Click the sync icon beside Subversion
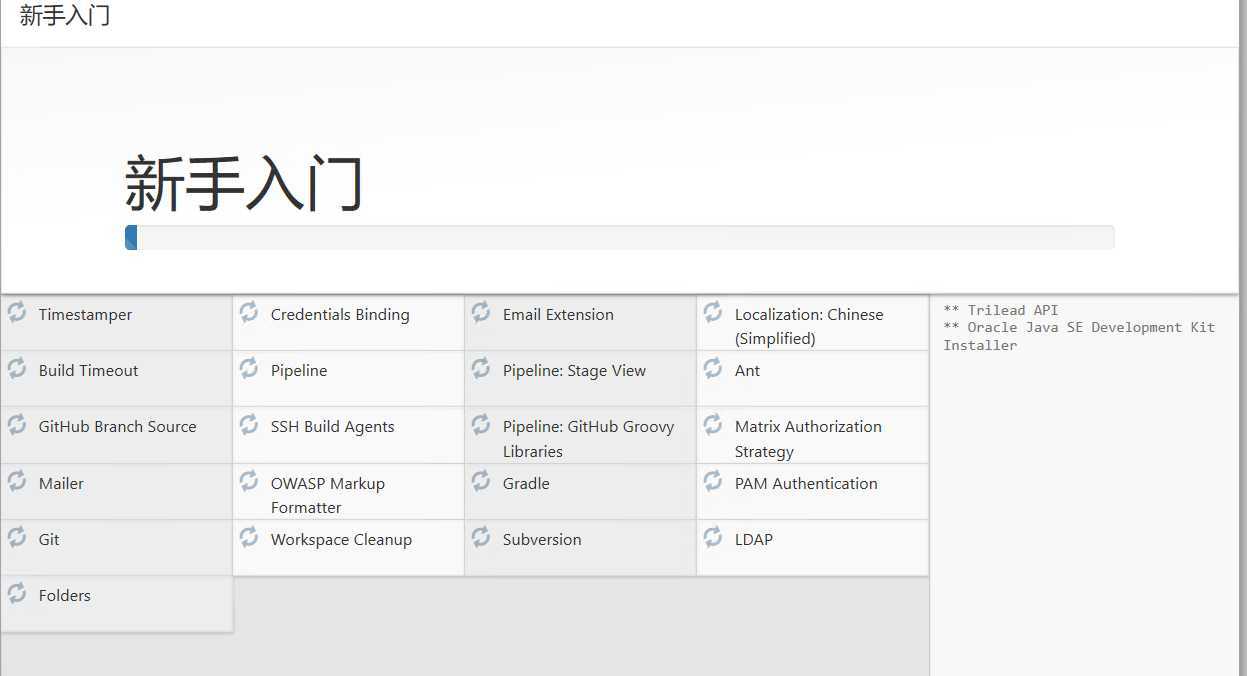1247x676 pixels. [481, 538]
